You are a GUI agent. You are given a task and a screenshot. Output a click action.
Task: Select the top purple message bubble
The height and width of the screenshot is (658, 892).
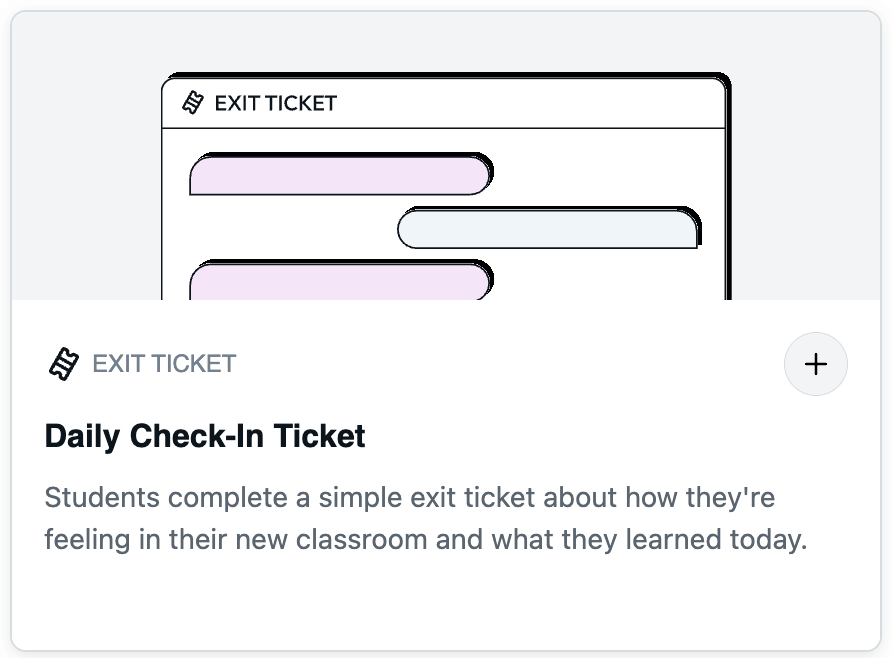[341, 174]
